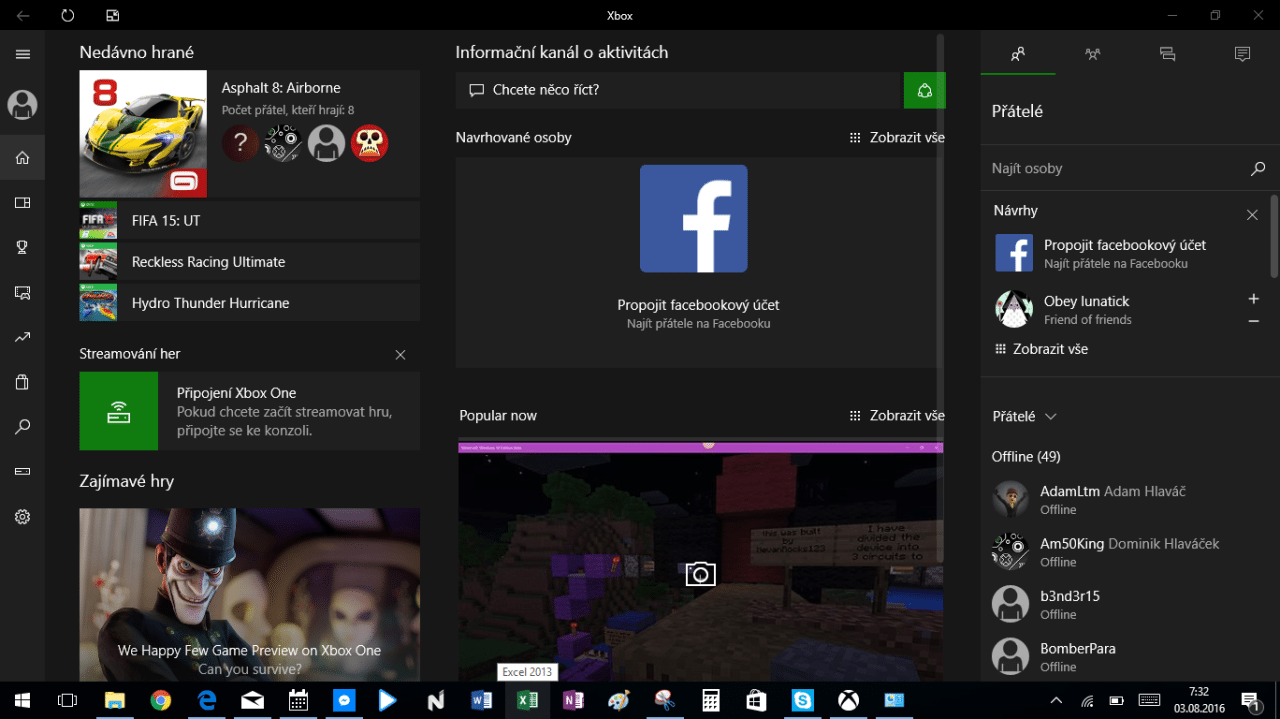Click Zobrazit vše under Návrhy in friends panel
Screen dimensions: 1280x719
click(1041, 349)
